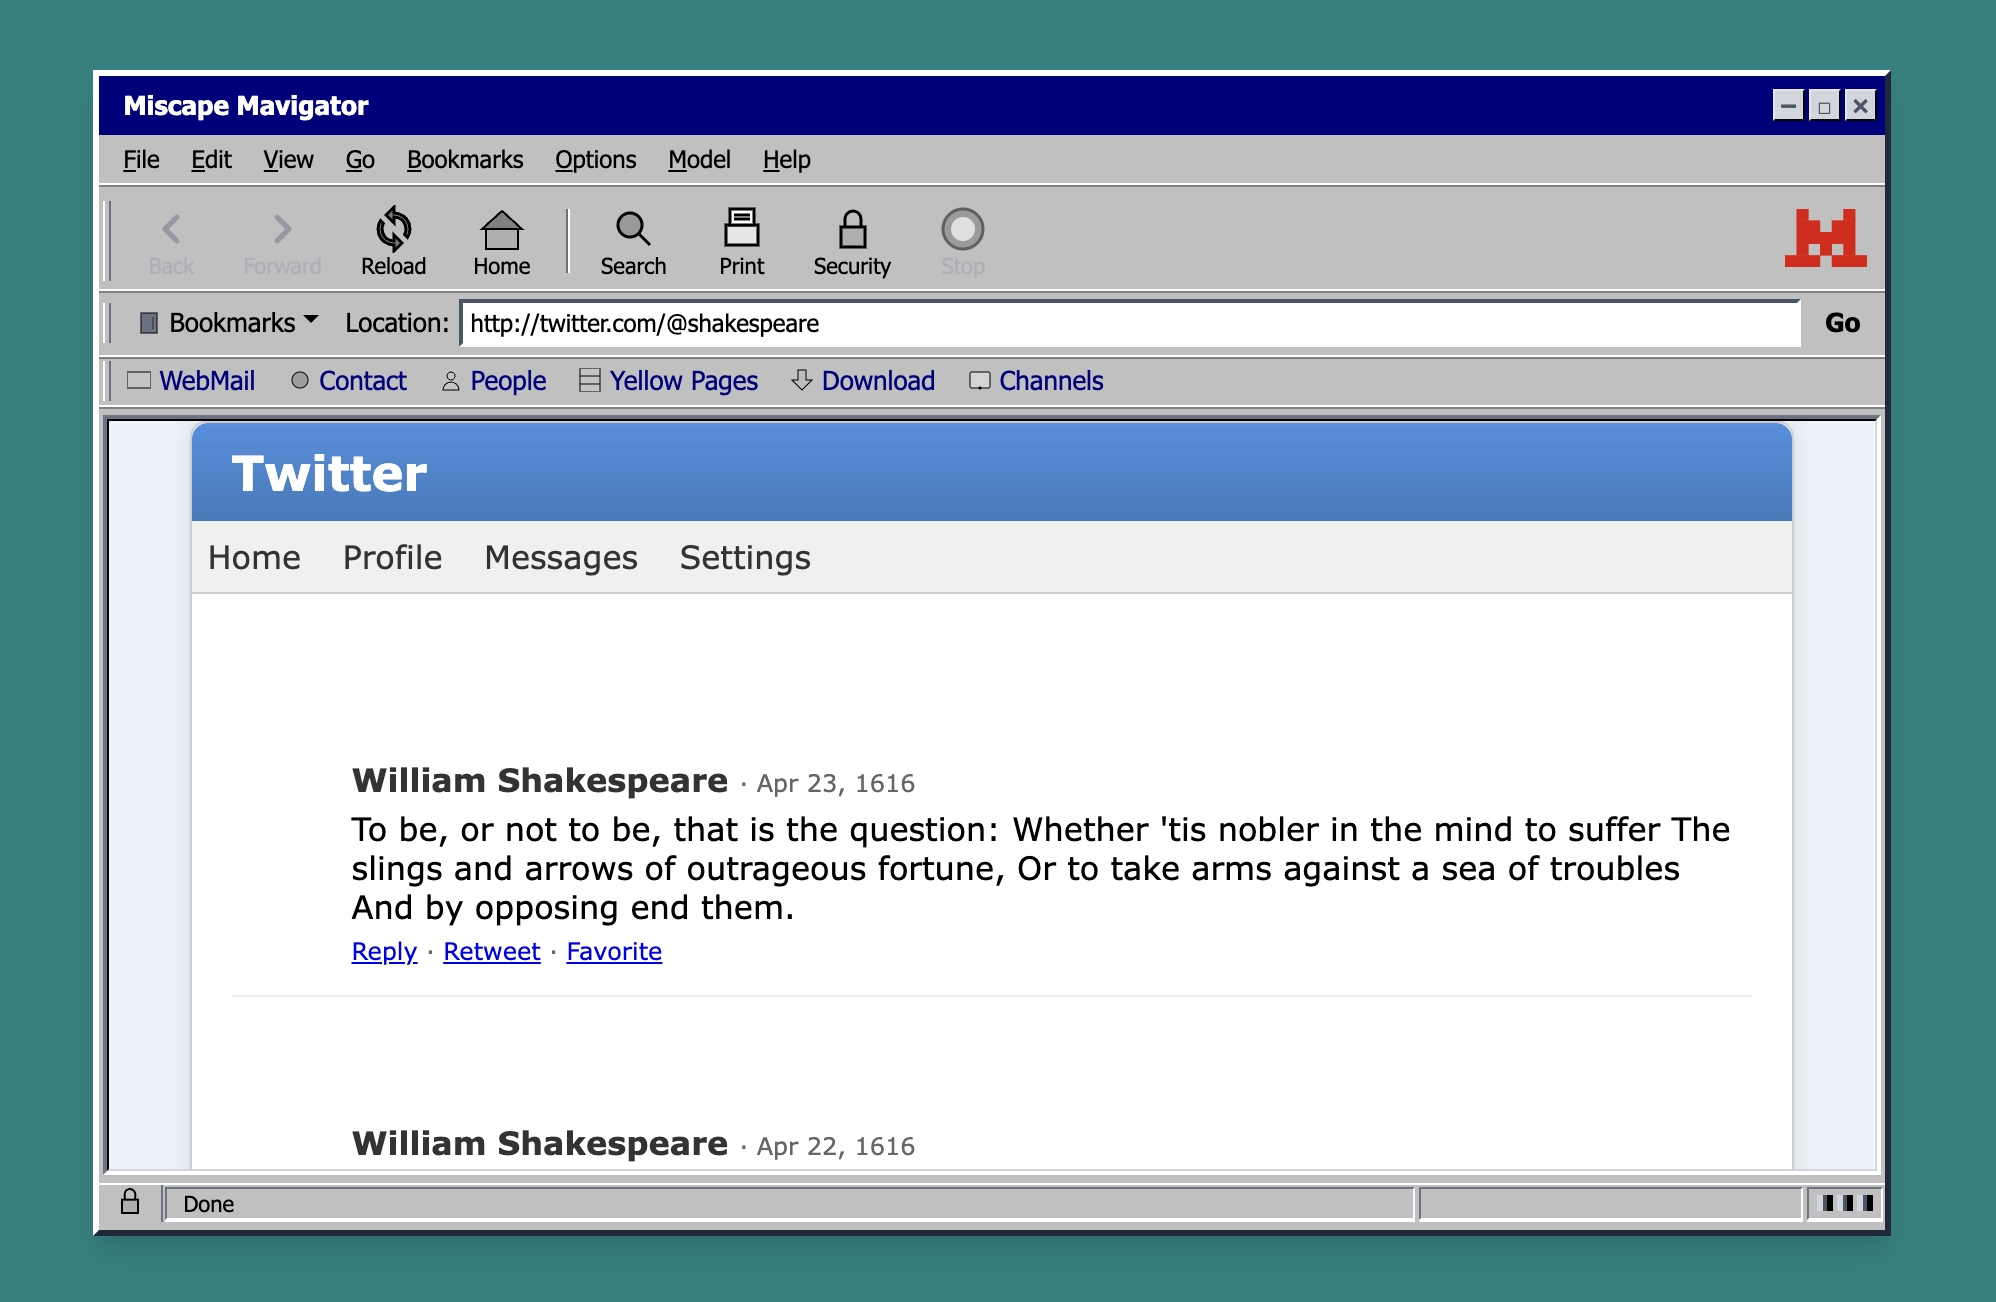The height and width of the screenshot is (1302, 1996).
Task: Click the Apr 23, 1616 date
Action: (x=835, y=783)
